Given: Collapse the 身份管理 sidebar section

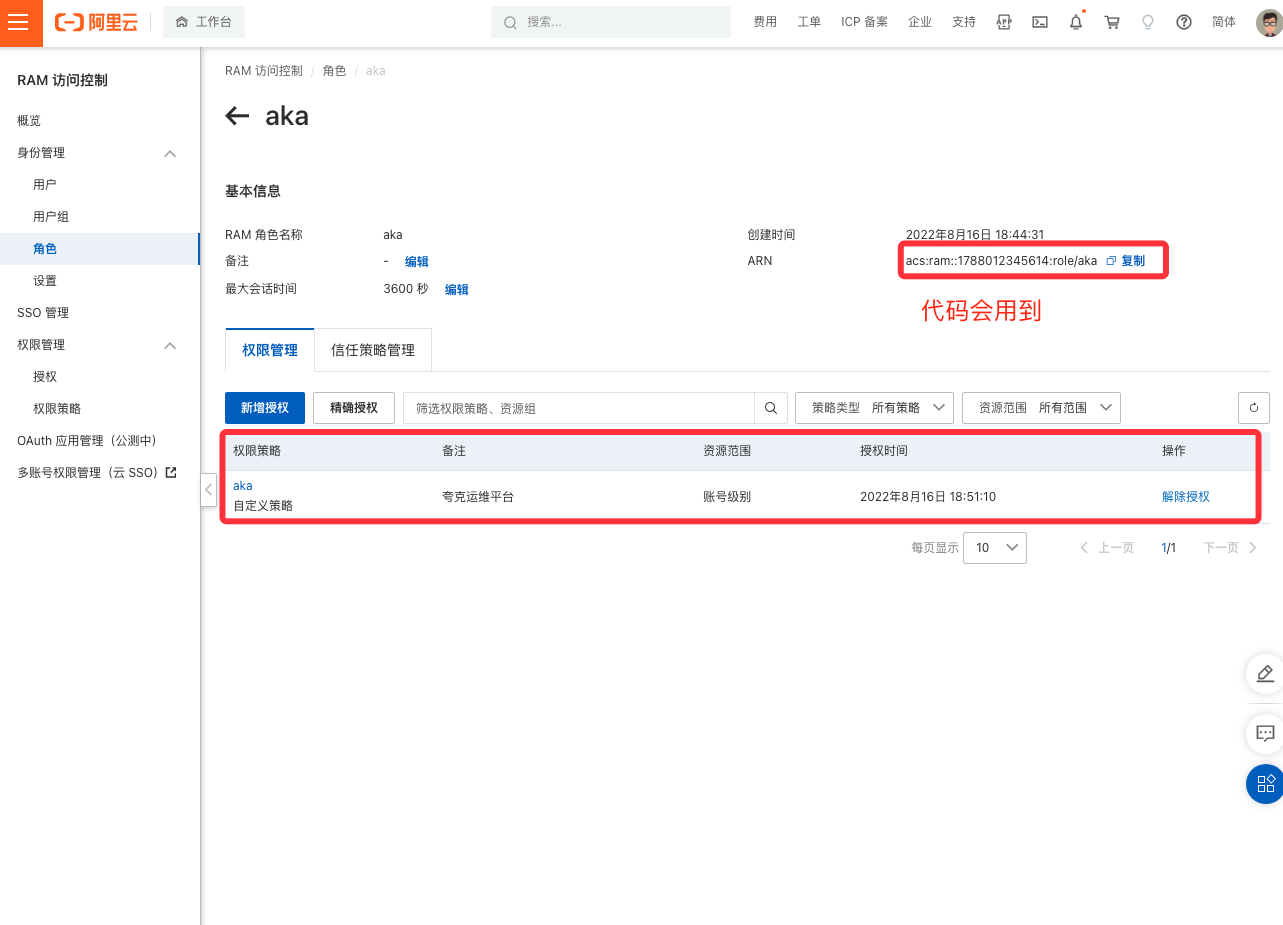Looking at the screenshot, I should tap(170, 153).
